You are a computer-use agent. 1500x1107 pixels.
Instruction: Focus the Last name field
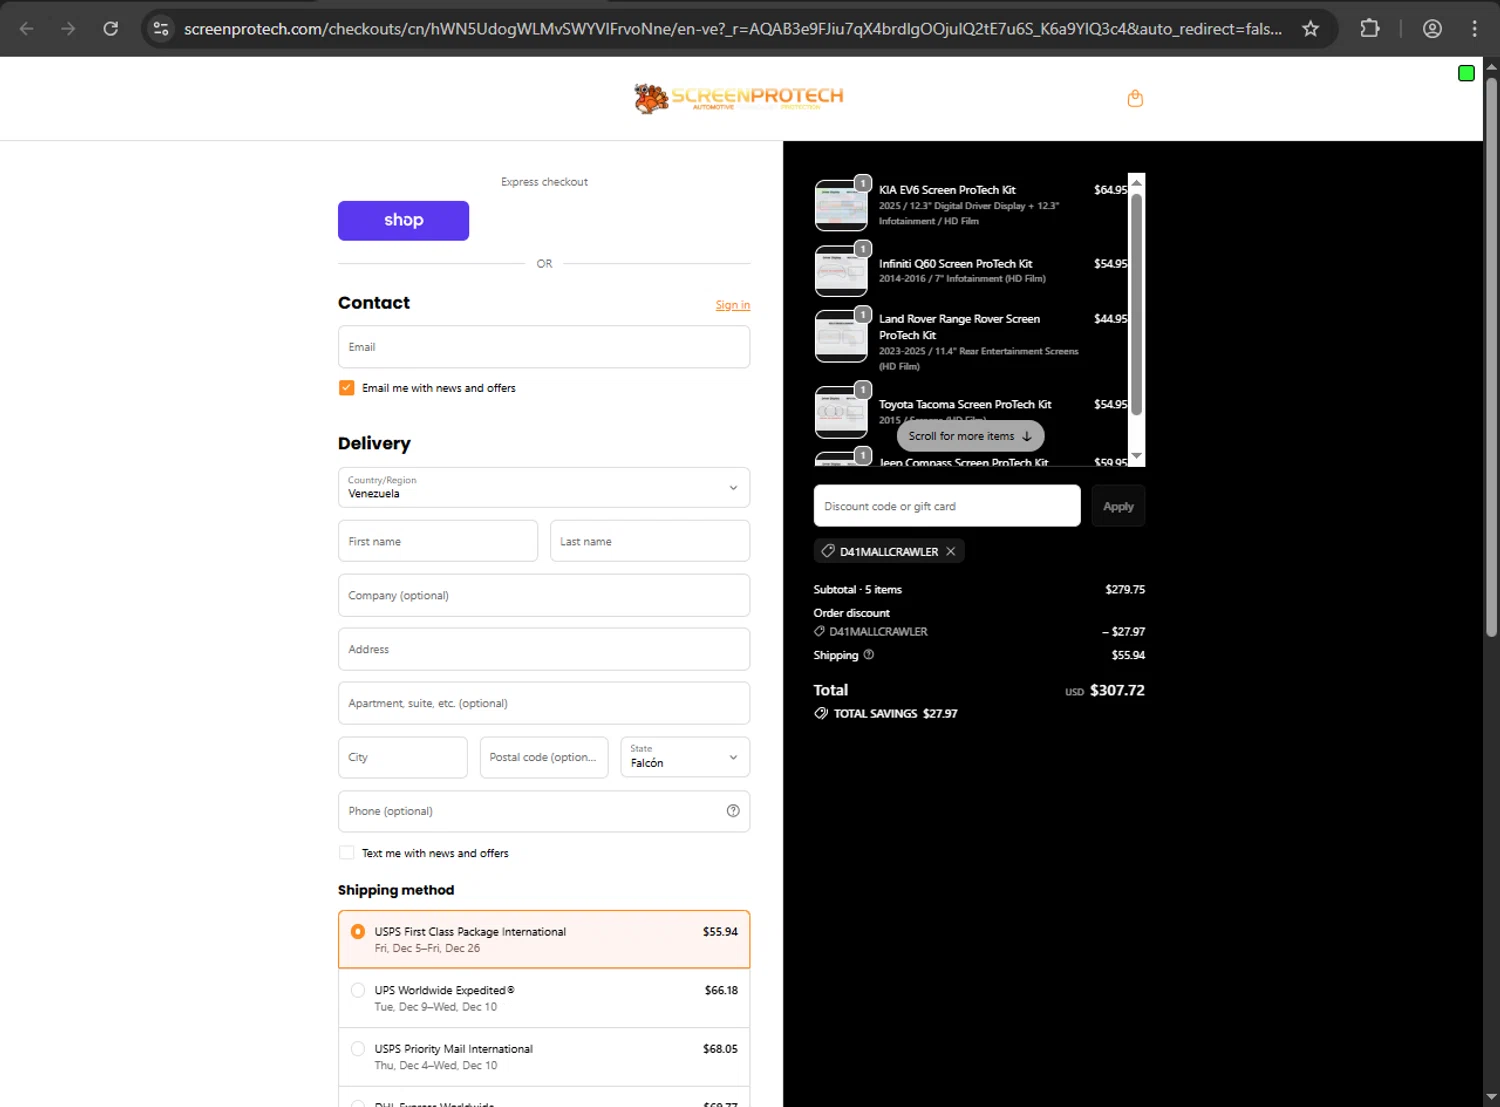(x=650, y=541)
